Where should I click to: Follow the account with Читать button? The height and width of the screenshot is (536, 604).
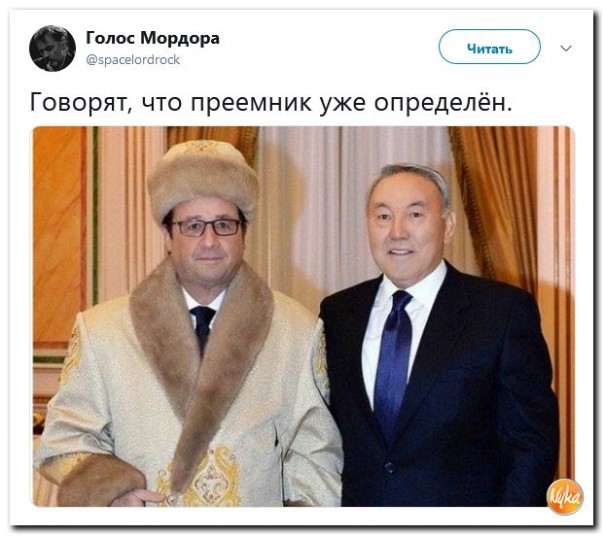coord(490,47)
